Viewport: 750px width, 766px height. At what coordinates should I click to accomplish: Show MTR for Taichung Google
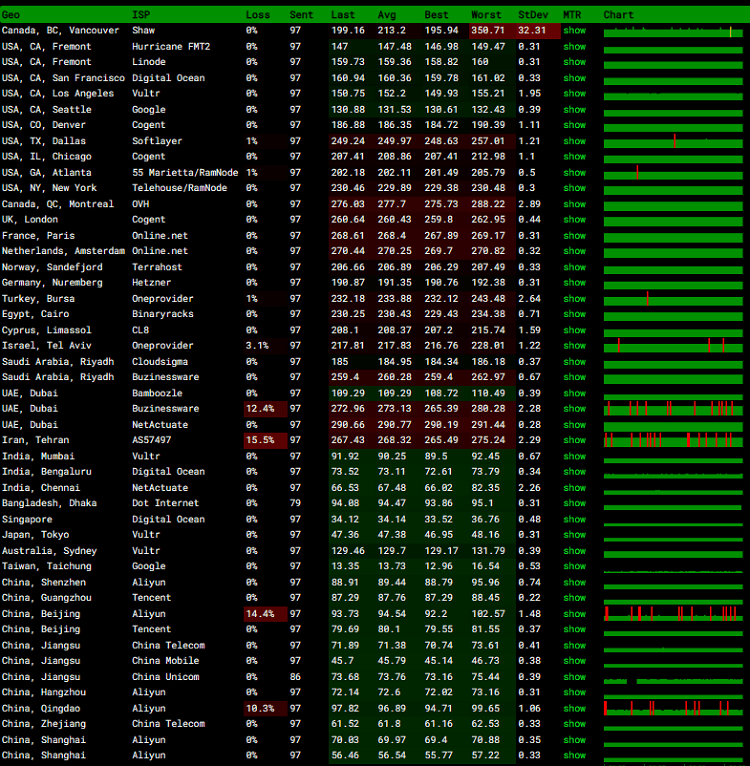pos(575,566)
